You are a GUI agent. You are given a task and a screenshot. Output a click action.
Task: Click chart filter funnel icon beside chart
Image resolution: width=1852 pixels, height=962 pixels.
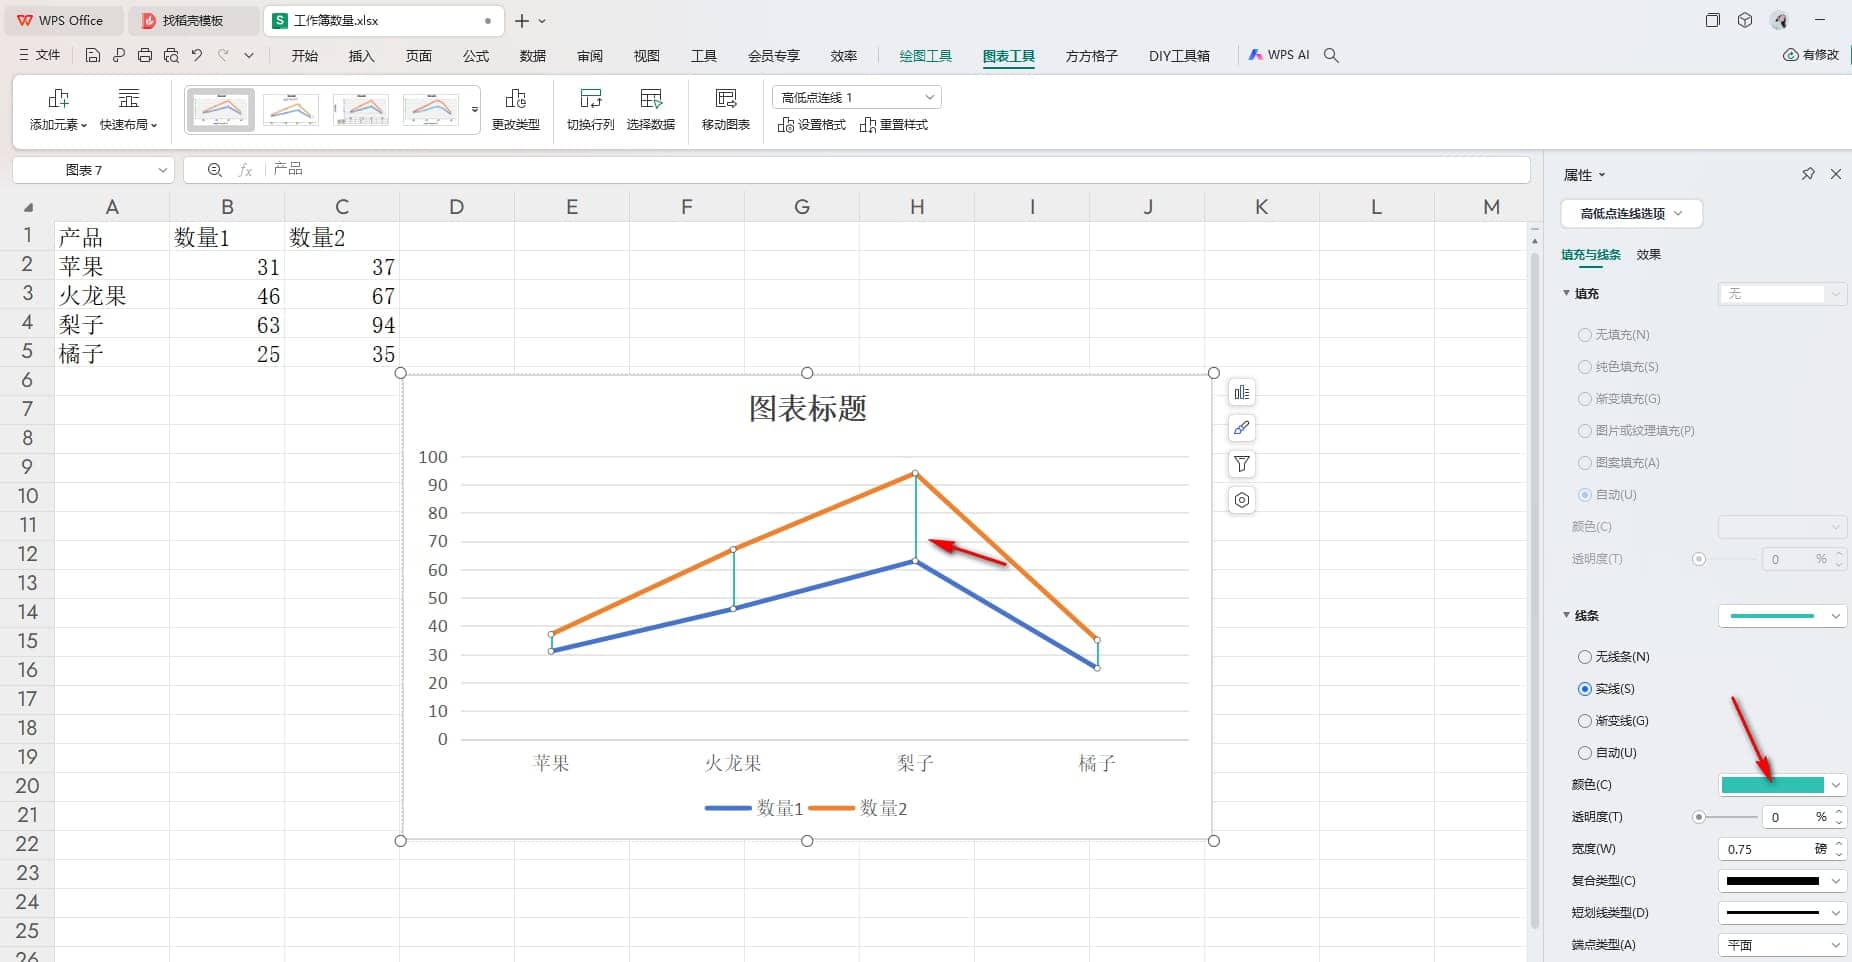[1242, 464]
